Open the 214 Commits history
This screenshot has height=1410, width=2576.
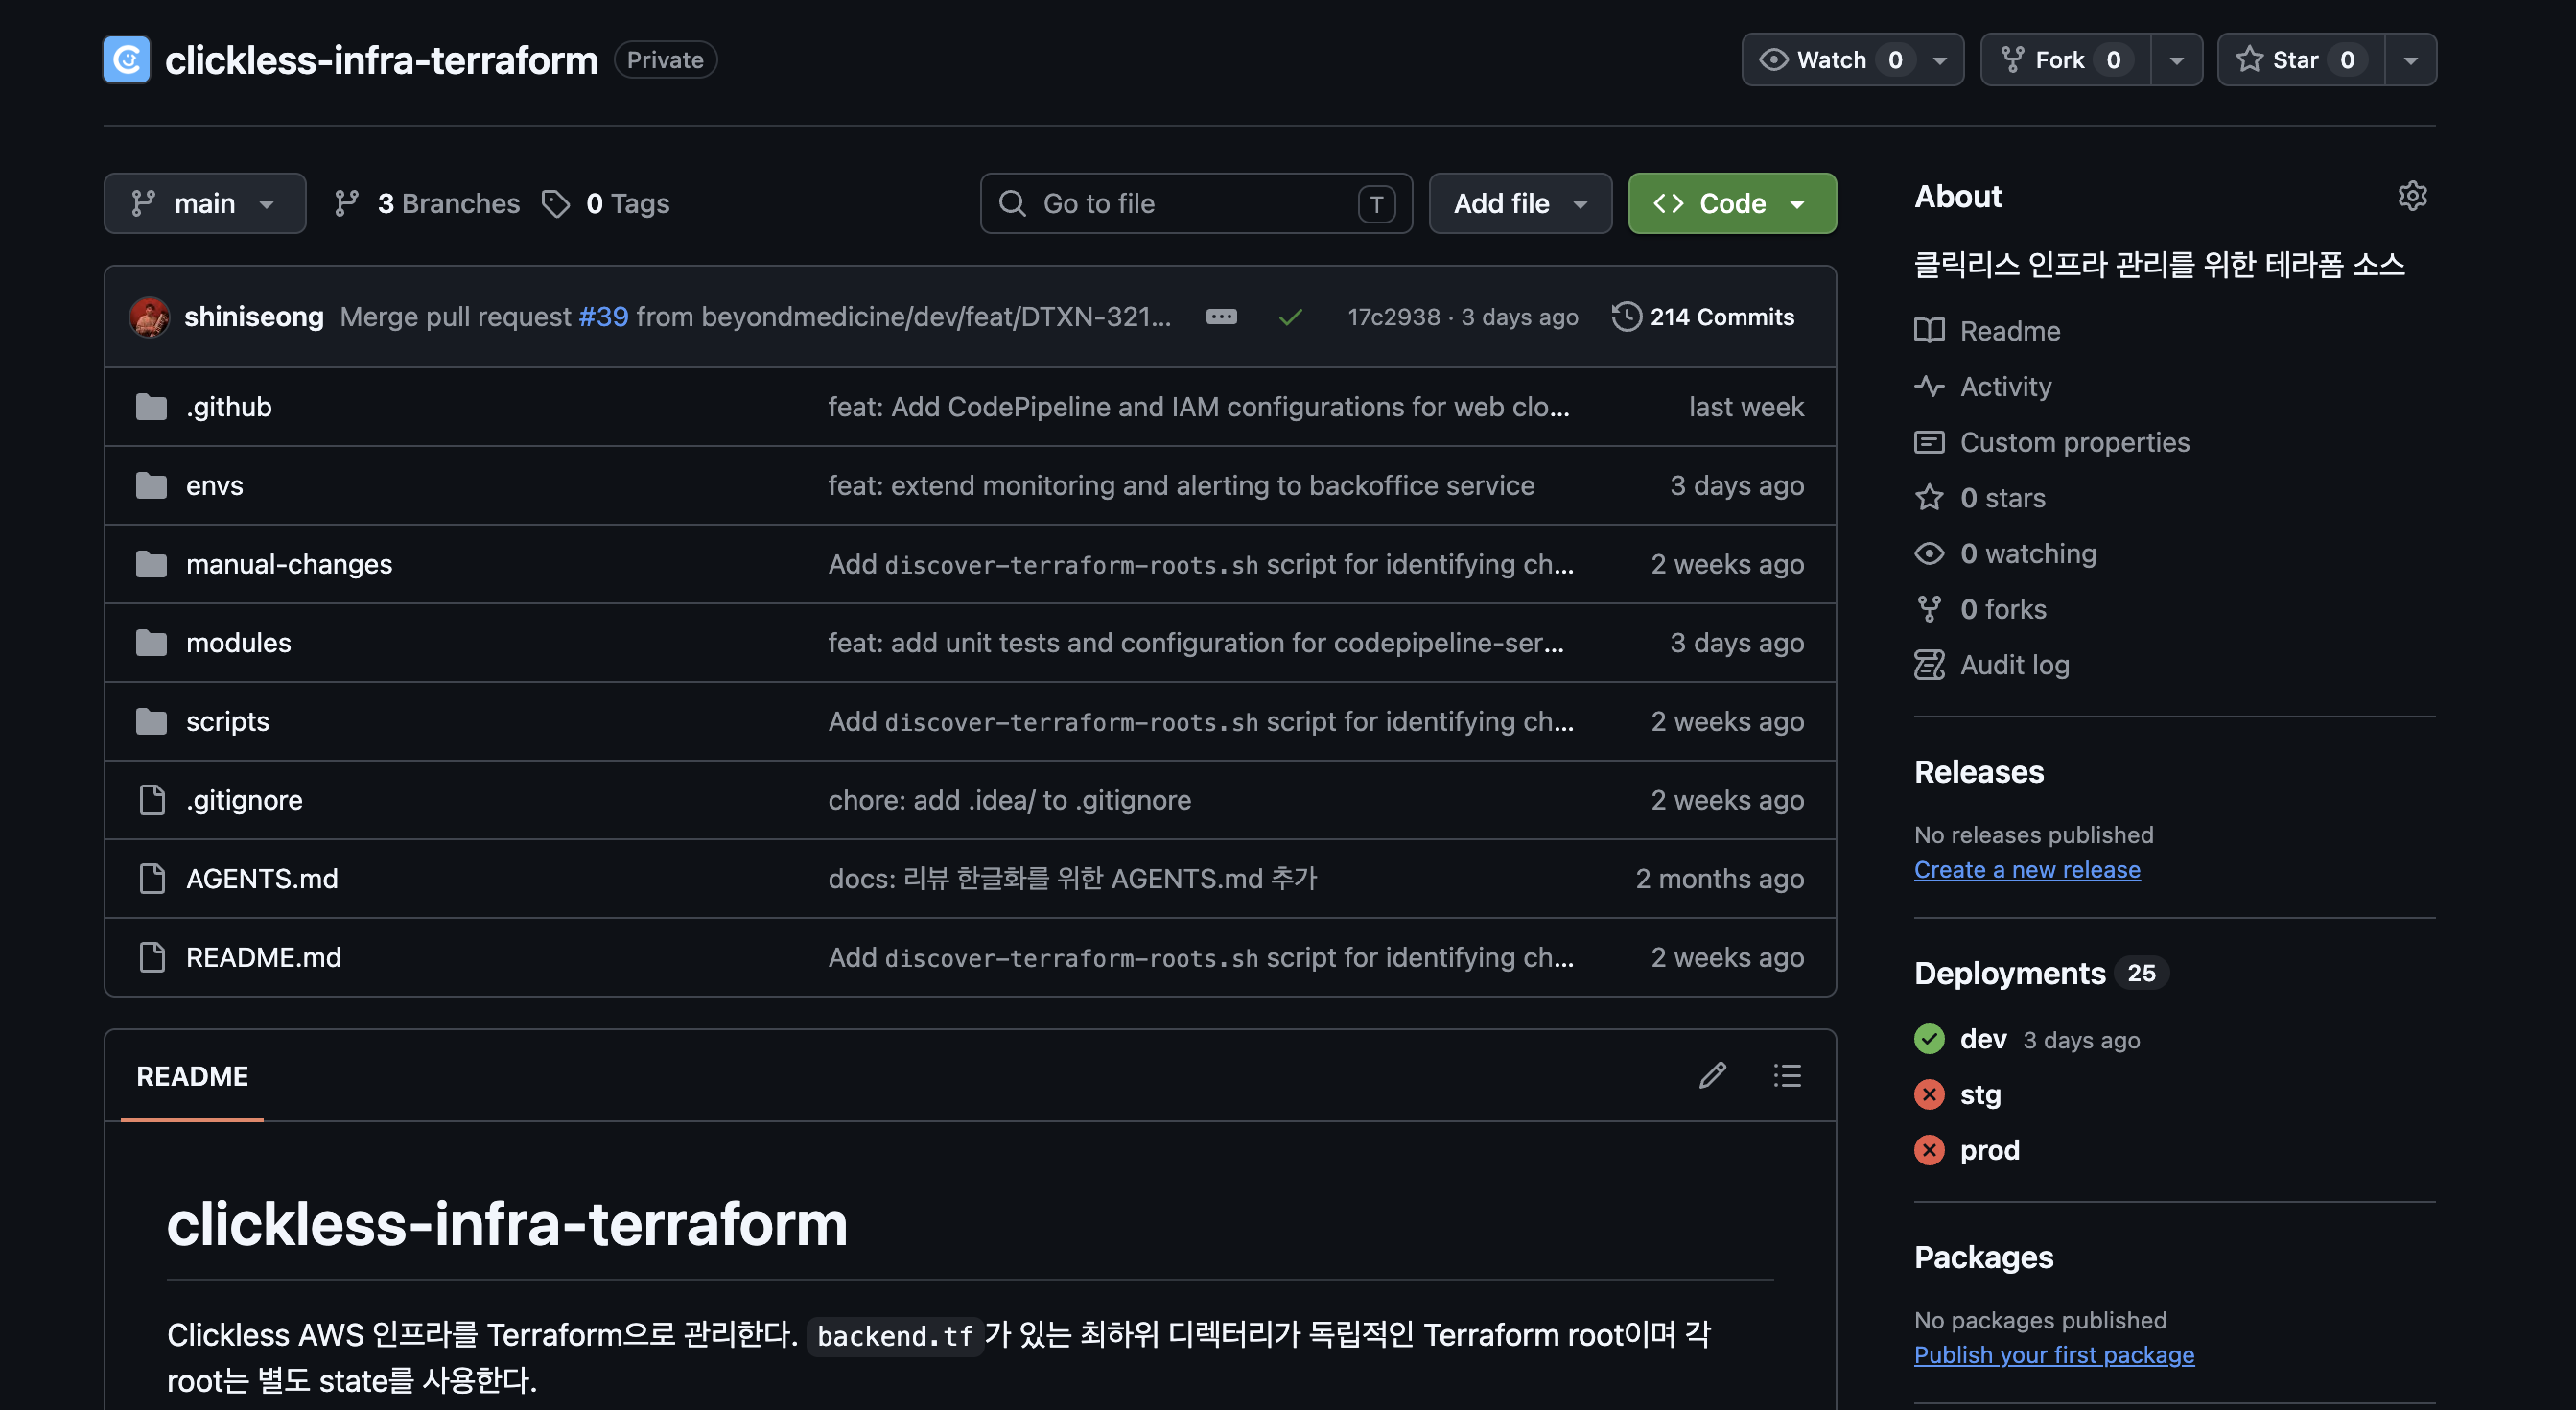pyautogui.click(x=1704, y=317)
